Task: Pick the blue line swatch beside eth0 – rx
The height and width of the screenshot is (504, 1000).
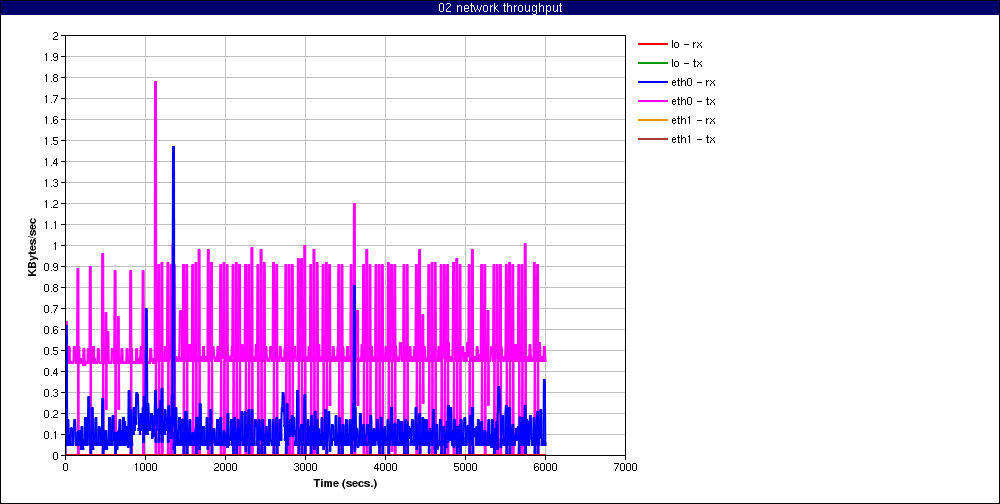Action: 652,82
